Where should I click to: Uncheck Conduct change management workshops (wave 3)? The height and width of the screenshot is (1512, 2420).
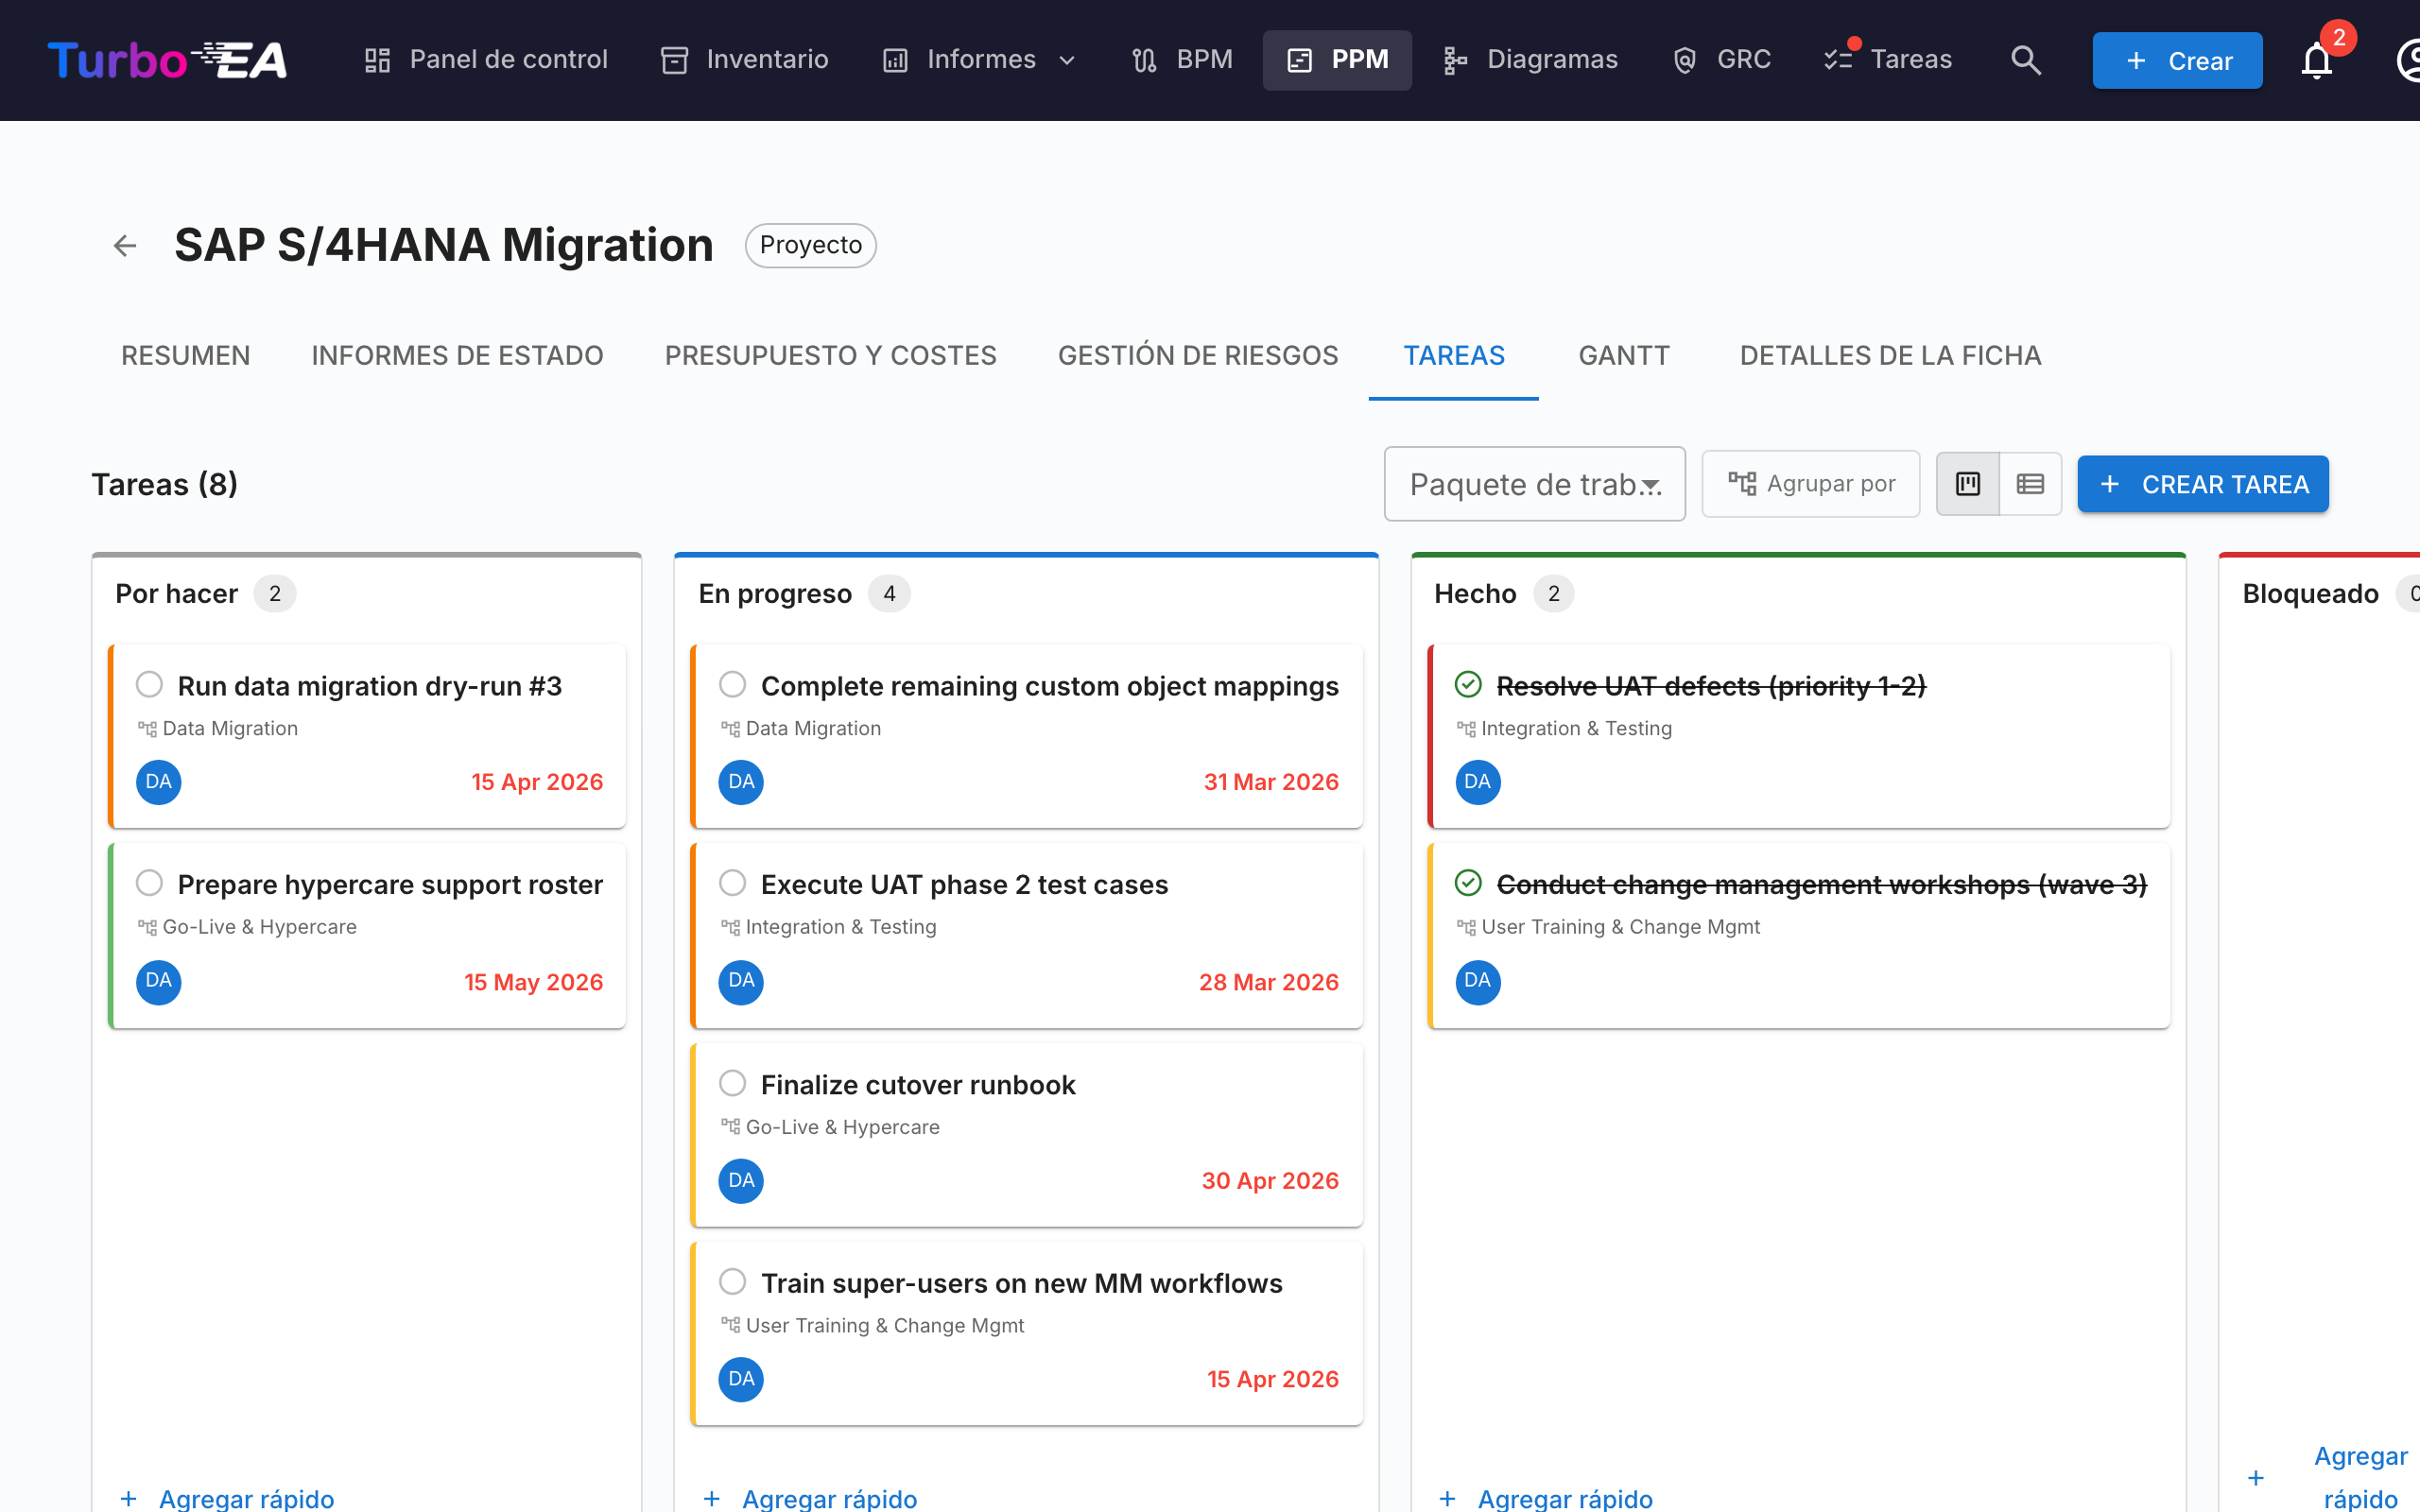(x=1468, y=883)
